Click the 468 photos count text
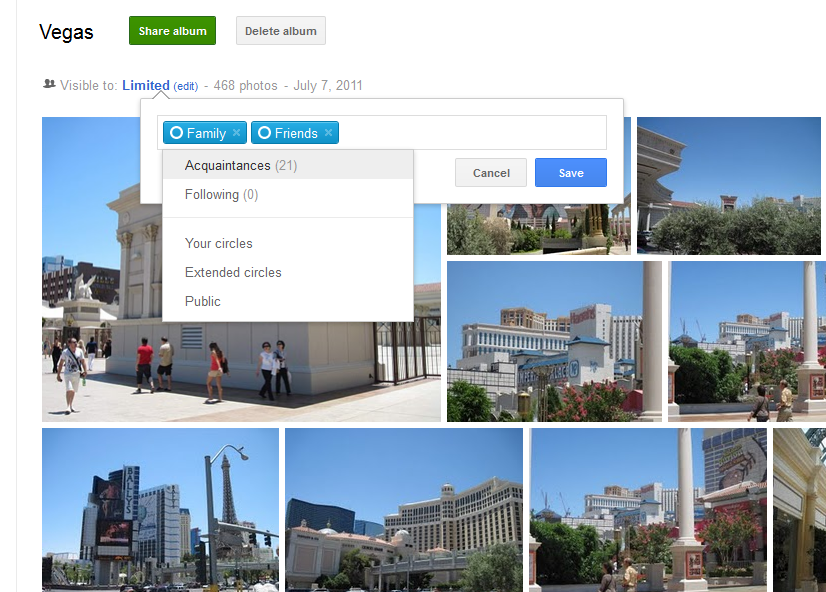 245,85
